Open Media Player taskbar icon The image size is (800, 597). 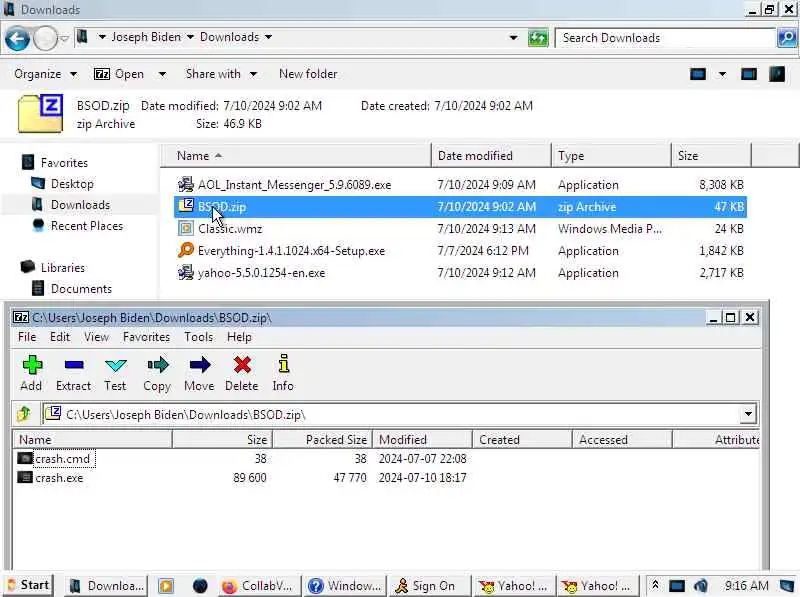(x=166, y=586)
